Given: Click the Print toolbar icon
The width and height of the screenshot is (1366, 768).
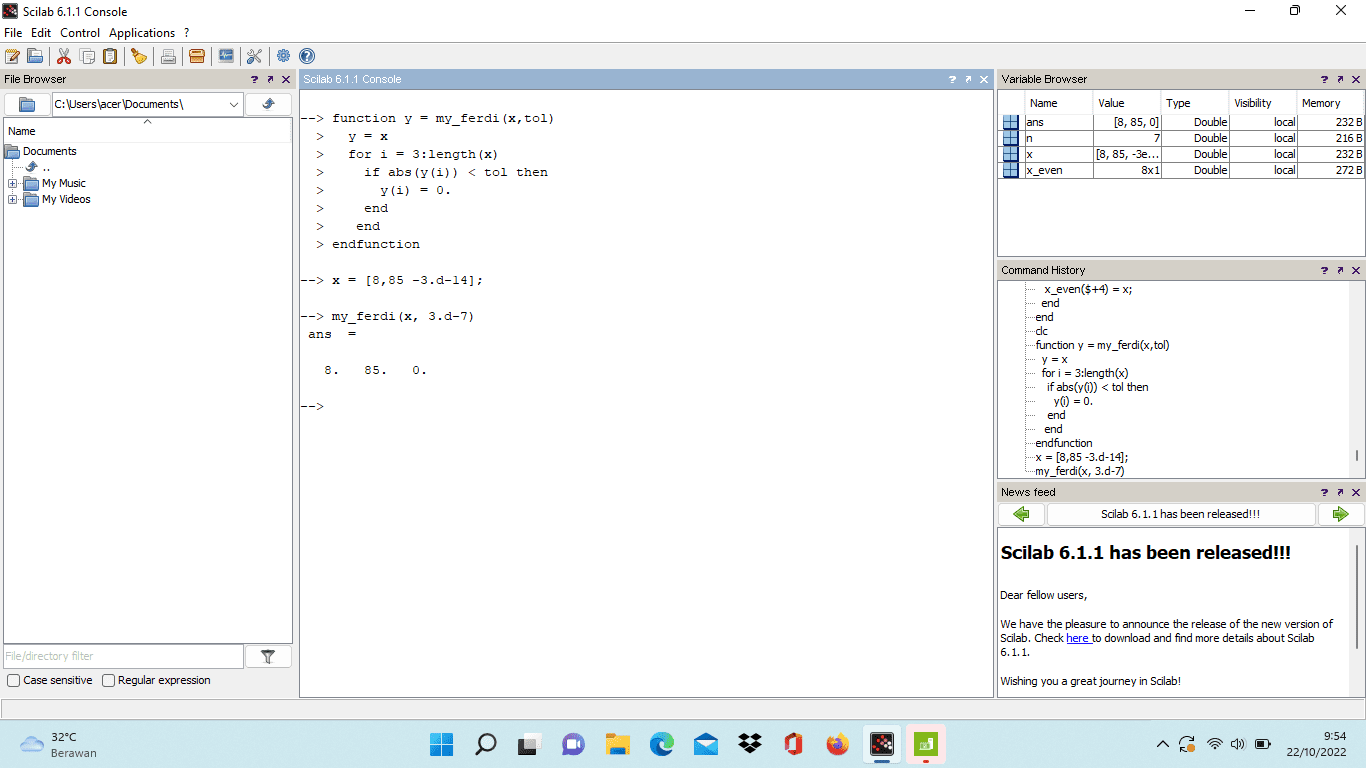Looking at the screenshot, I should 168,56.
